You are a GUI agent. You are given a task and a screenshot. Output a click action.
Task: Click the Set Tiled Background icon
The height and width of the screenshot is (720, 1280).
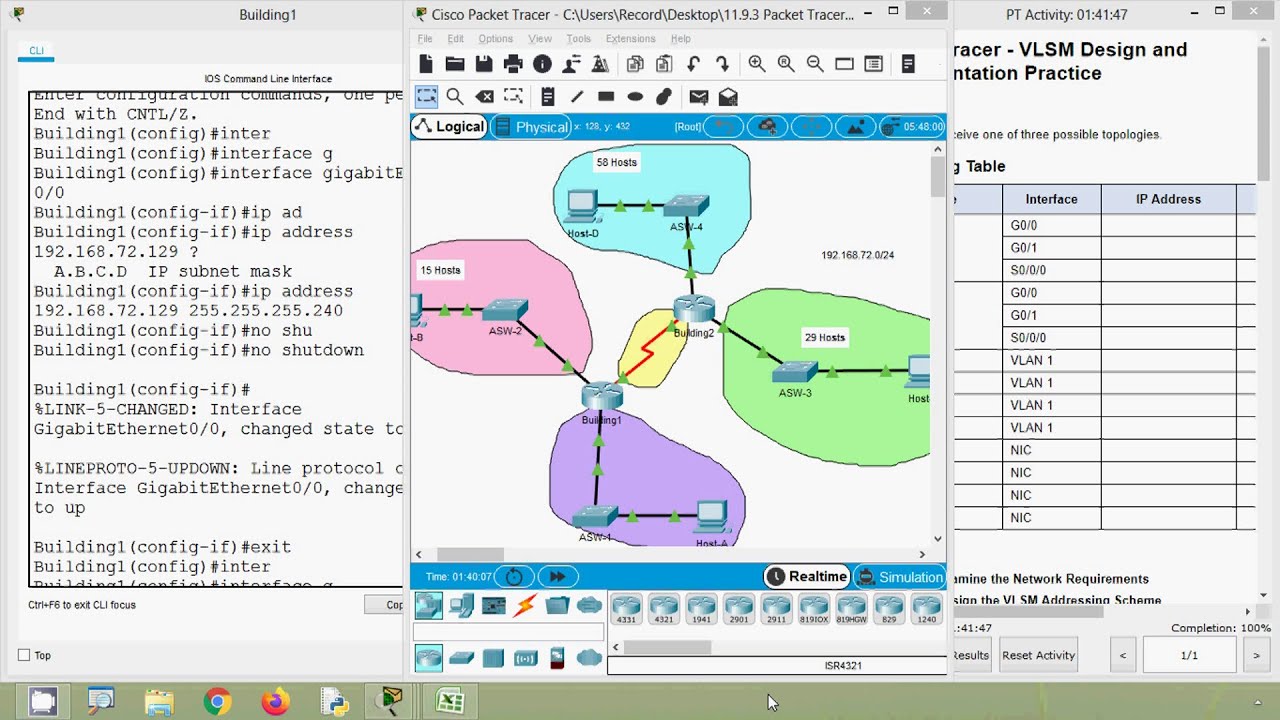coord(855,127)
